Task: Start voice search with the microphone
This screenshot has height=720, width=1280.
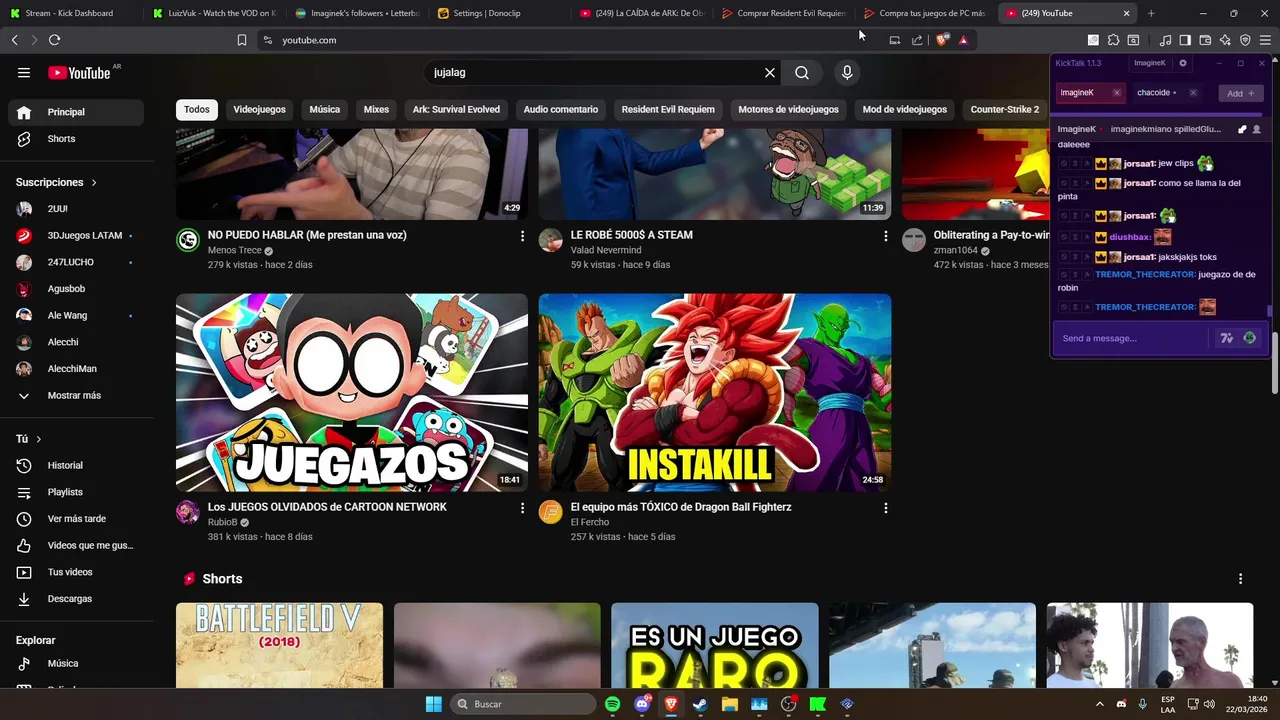Action: 847,72
